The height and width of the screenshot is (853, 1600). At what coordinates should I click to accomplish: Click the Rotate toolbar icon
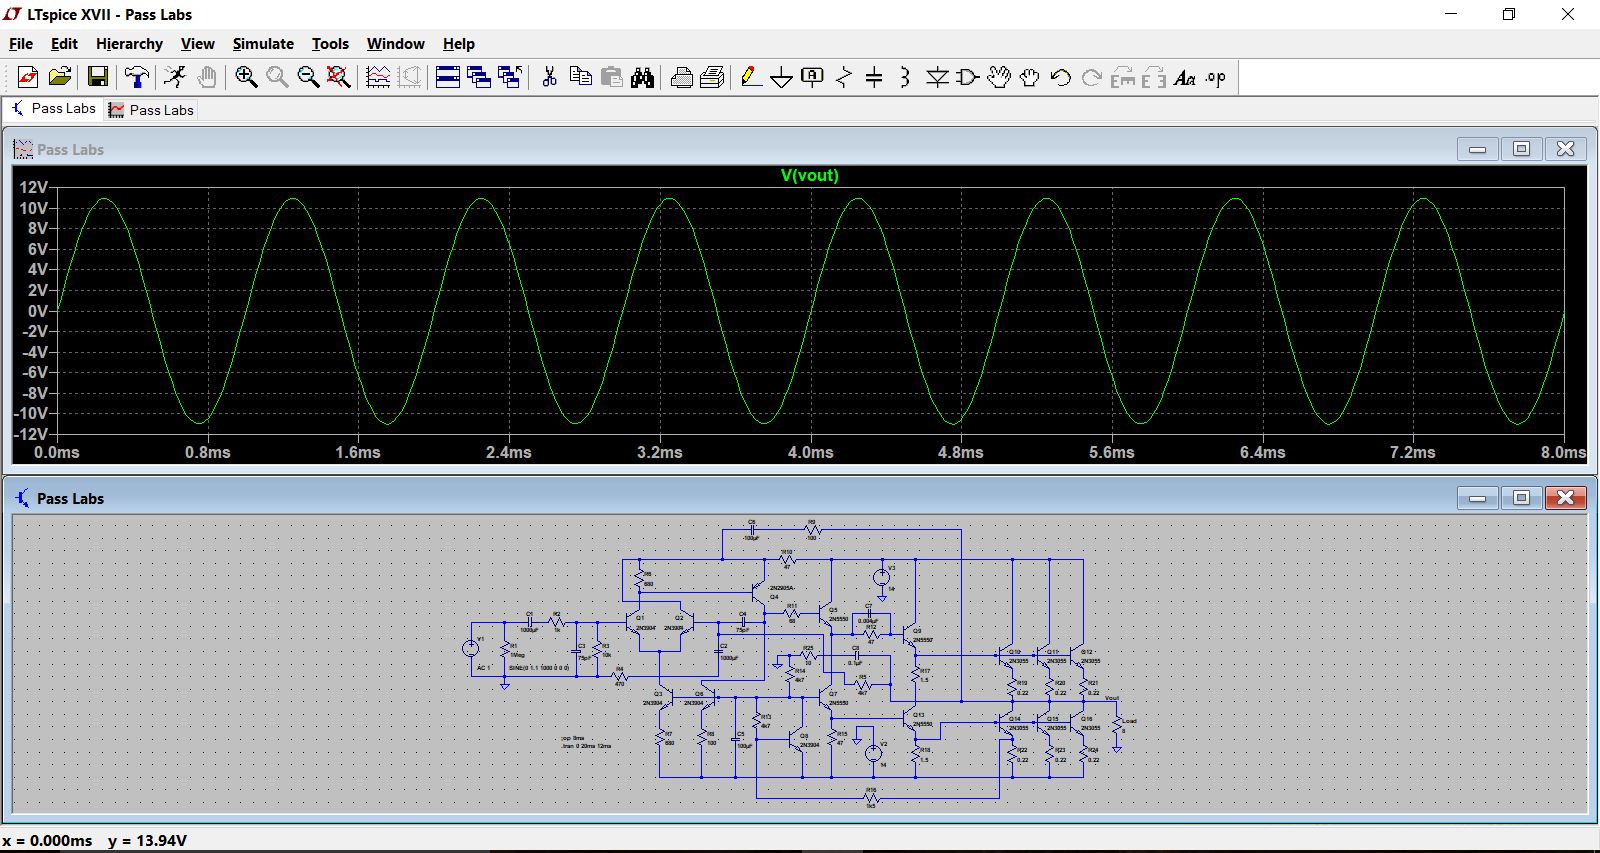click(1123, 77)
